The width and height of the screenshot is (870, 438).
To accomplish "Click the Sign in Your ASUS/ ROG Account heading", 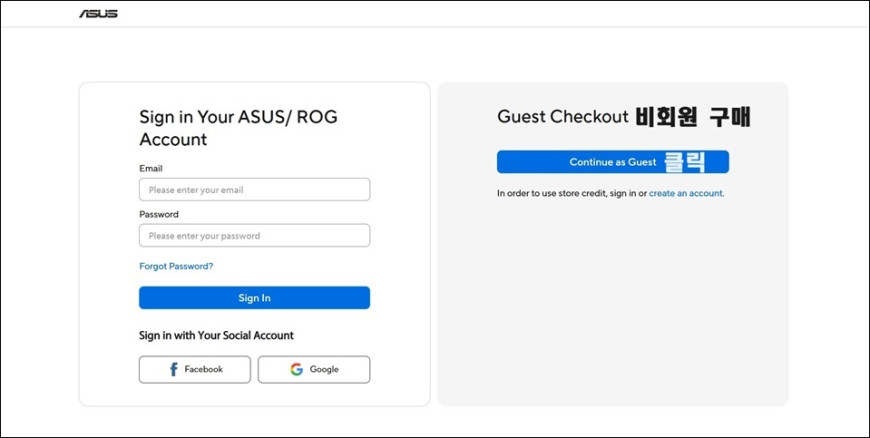I will coord(238,128).
